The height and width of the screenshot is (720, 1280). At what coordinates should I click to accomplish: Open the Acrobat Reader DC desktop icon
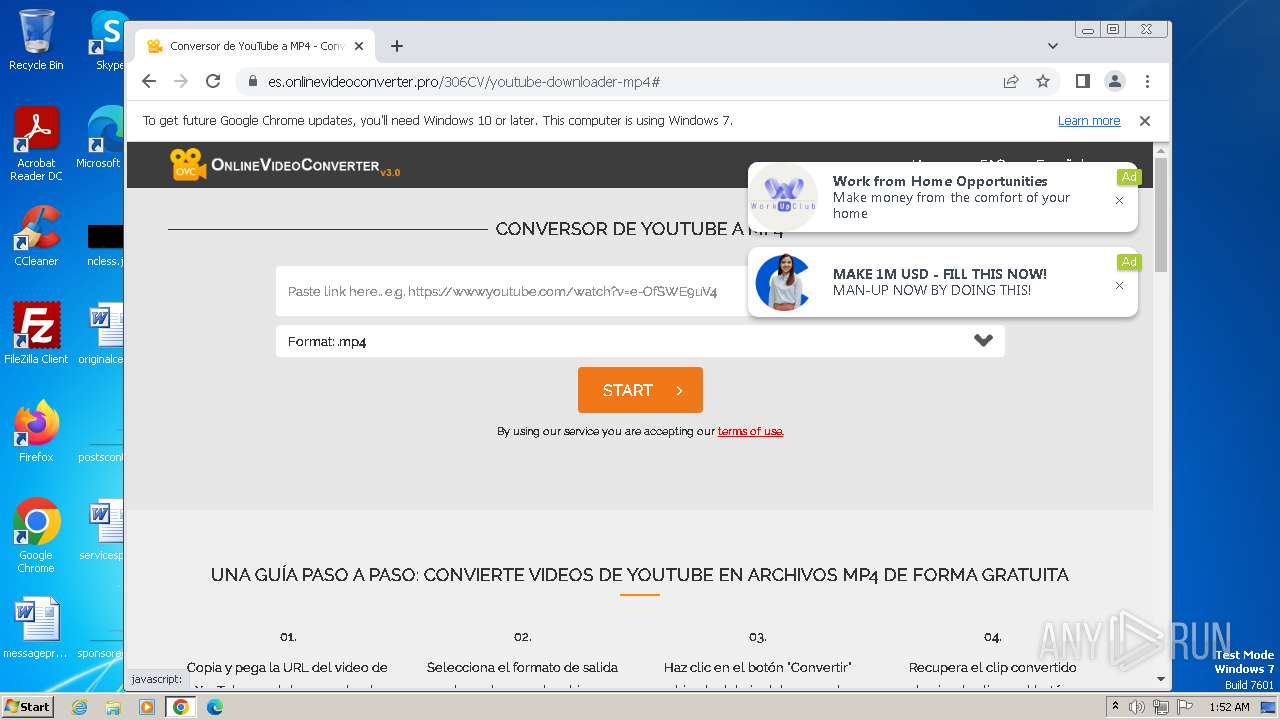pos(36,145)
